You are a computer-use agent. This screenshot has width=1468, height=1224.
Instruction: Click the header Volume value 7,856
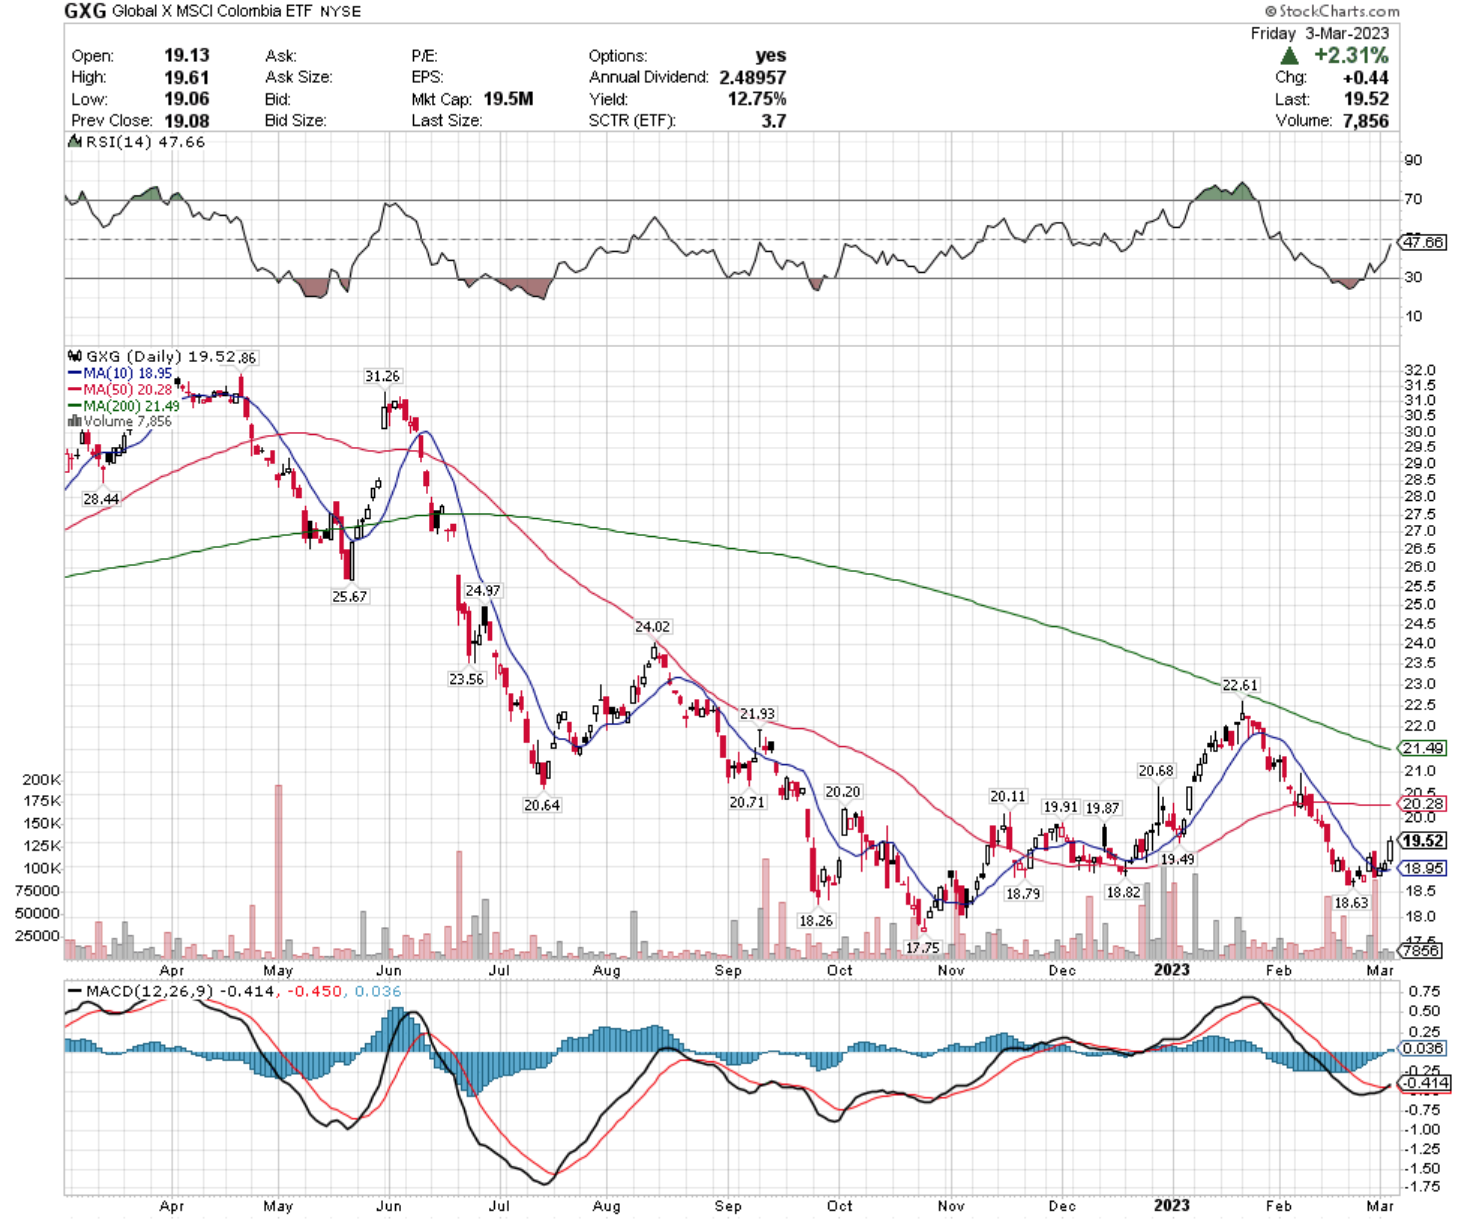point(1366,120)
